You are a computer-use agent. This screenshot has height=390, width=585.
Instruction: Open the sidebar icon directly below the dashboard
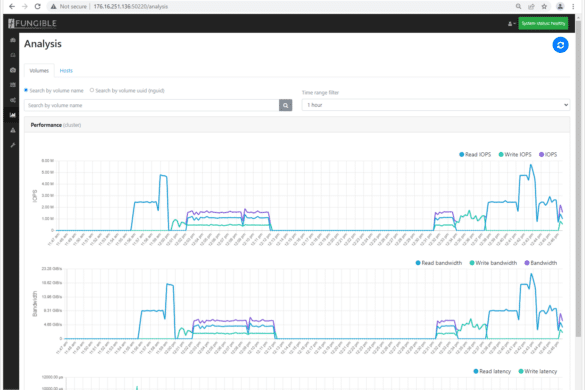pyautogui.click(x=13, y=55)
